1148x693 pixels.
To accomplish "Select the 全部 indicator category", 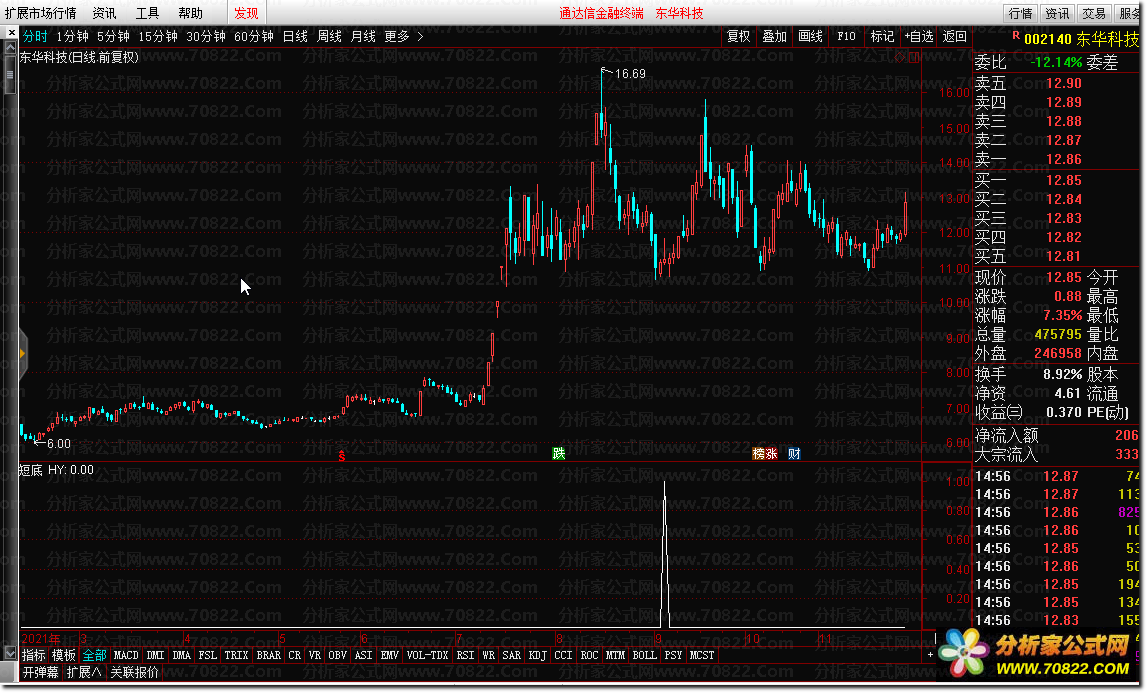I will [x=94, y=655].
